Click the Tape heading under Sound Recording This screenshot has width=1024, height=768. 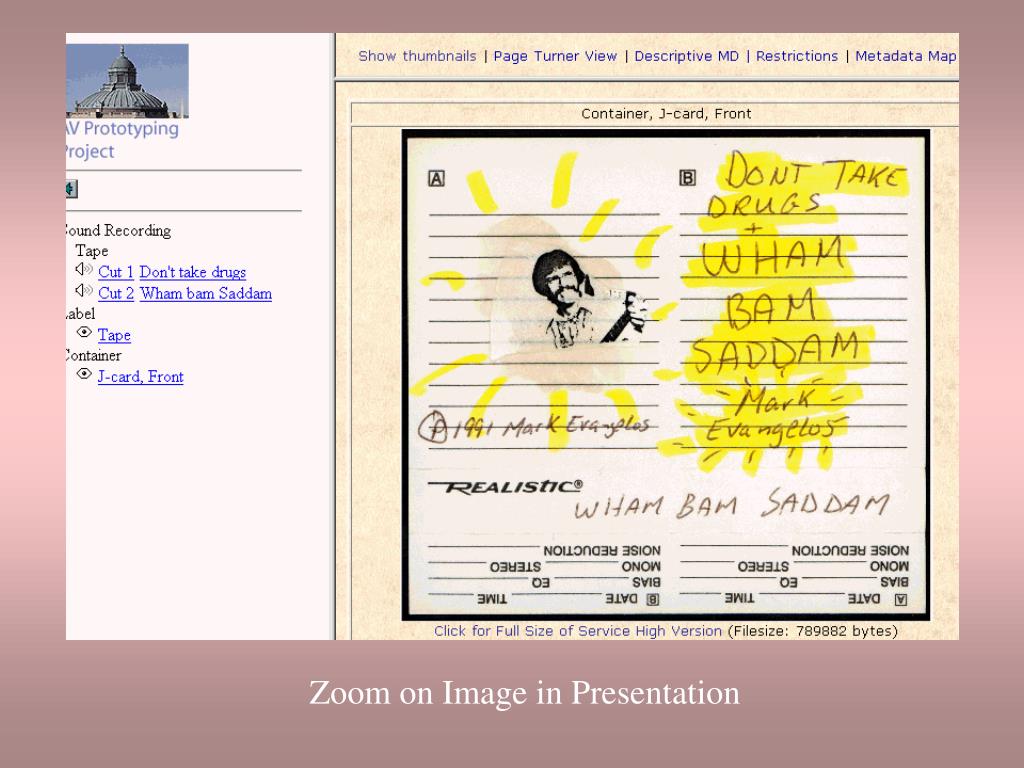click(x=91, y=251)
